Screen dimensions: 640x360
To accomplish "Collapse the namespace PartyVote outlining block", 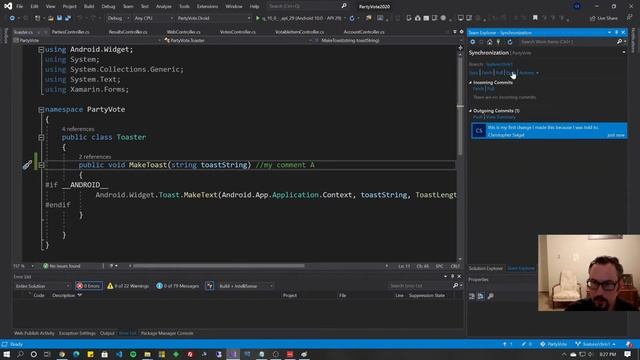I will (x=41, y=109).
